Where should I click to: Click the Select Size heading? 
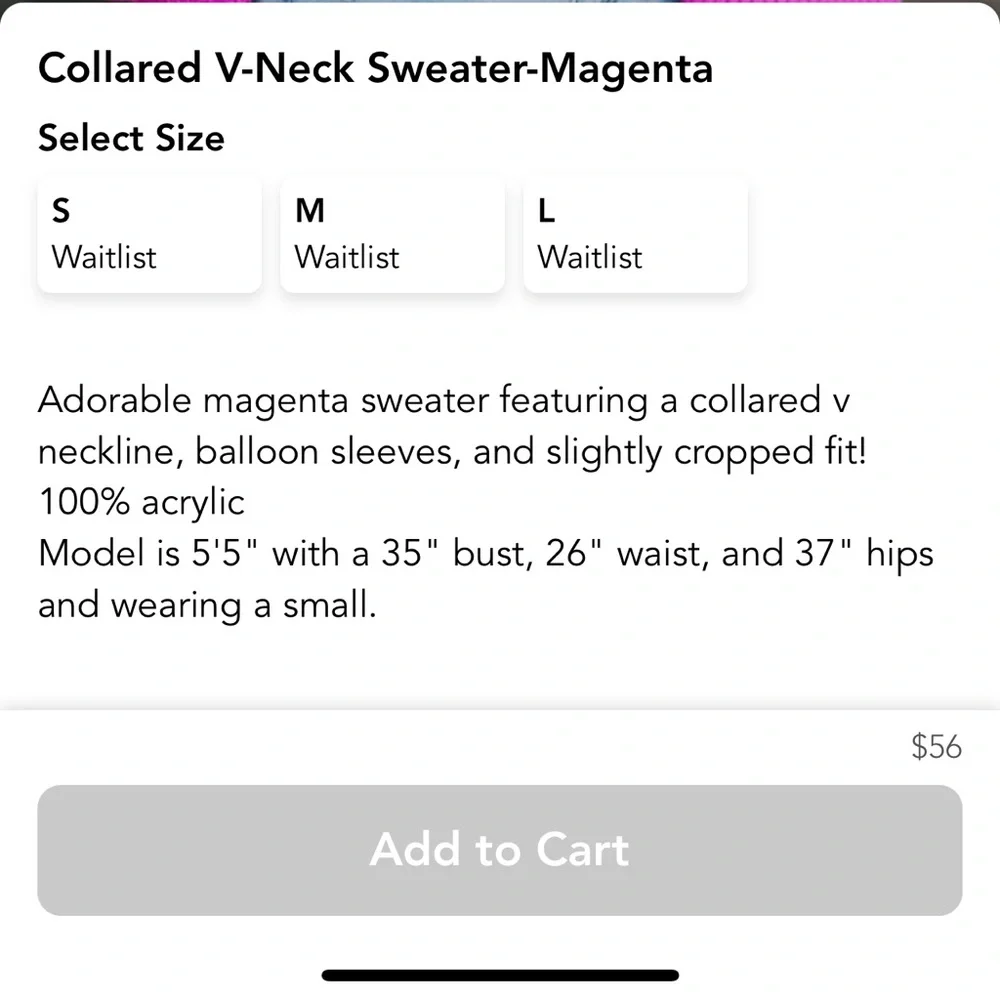(x=131, y=138)
